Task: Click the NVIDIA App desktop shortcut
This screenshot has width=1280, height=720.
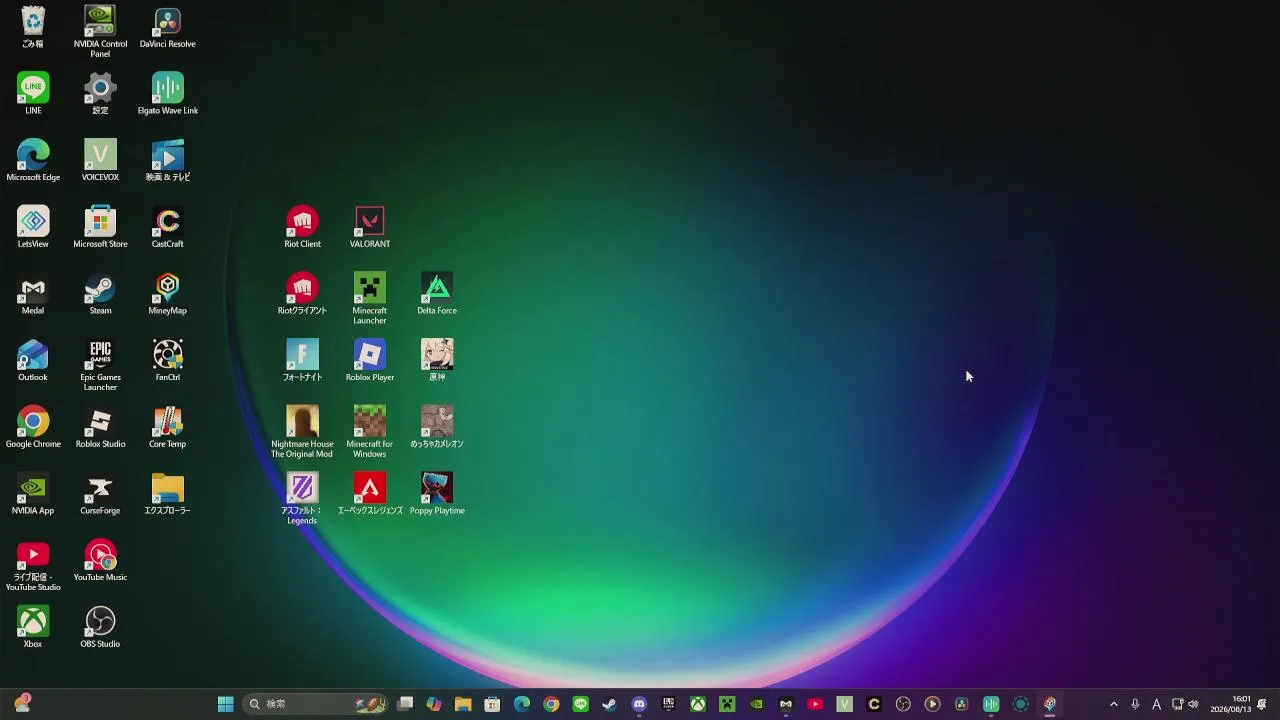Action: 33,494
